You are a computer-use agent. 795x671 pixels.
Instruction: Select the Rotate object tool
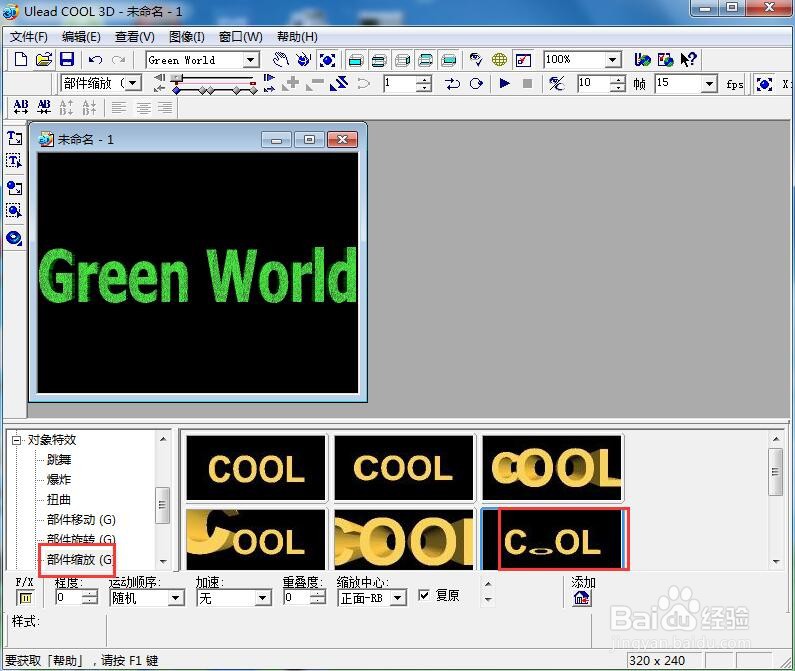(303, 60)
